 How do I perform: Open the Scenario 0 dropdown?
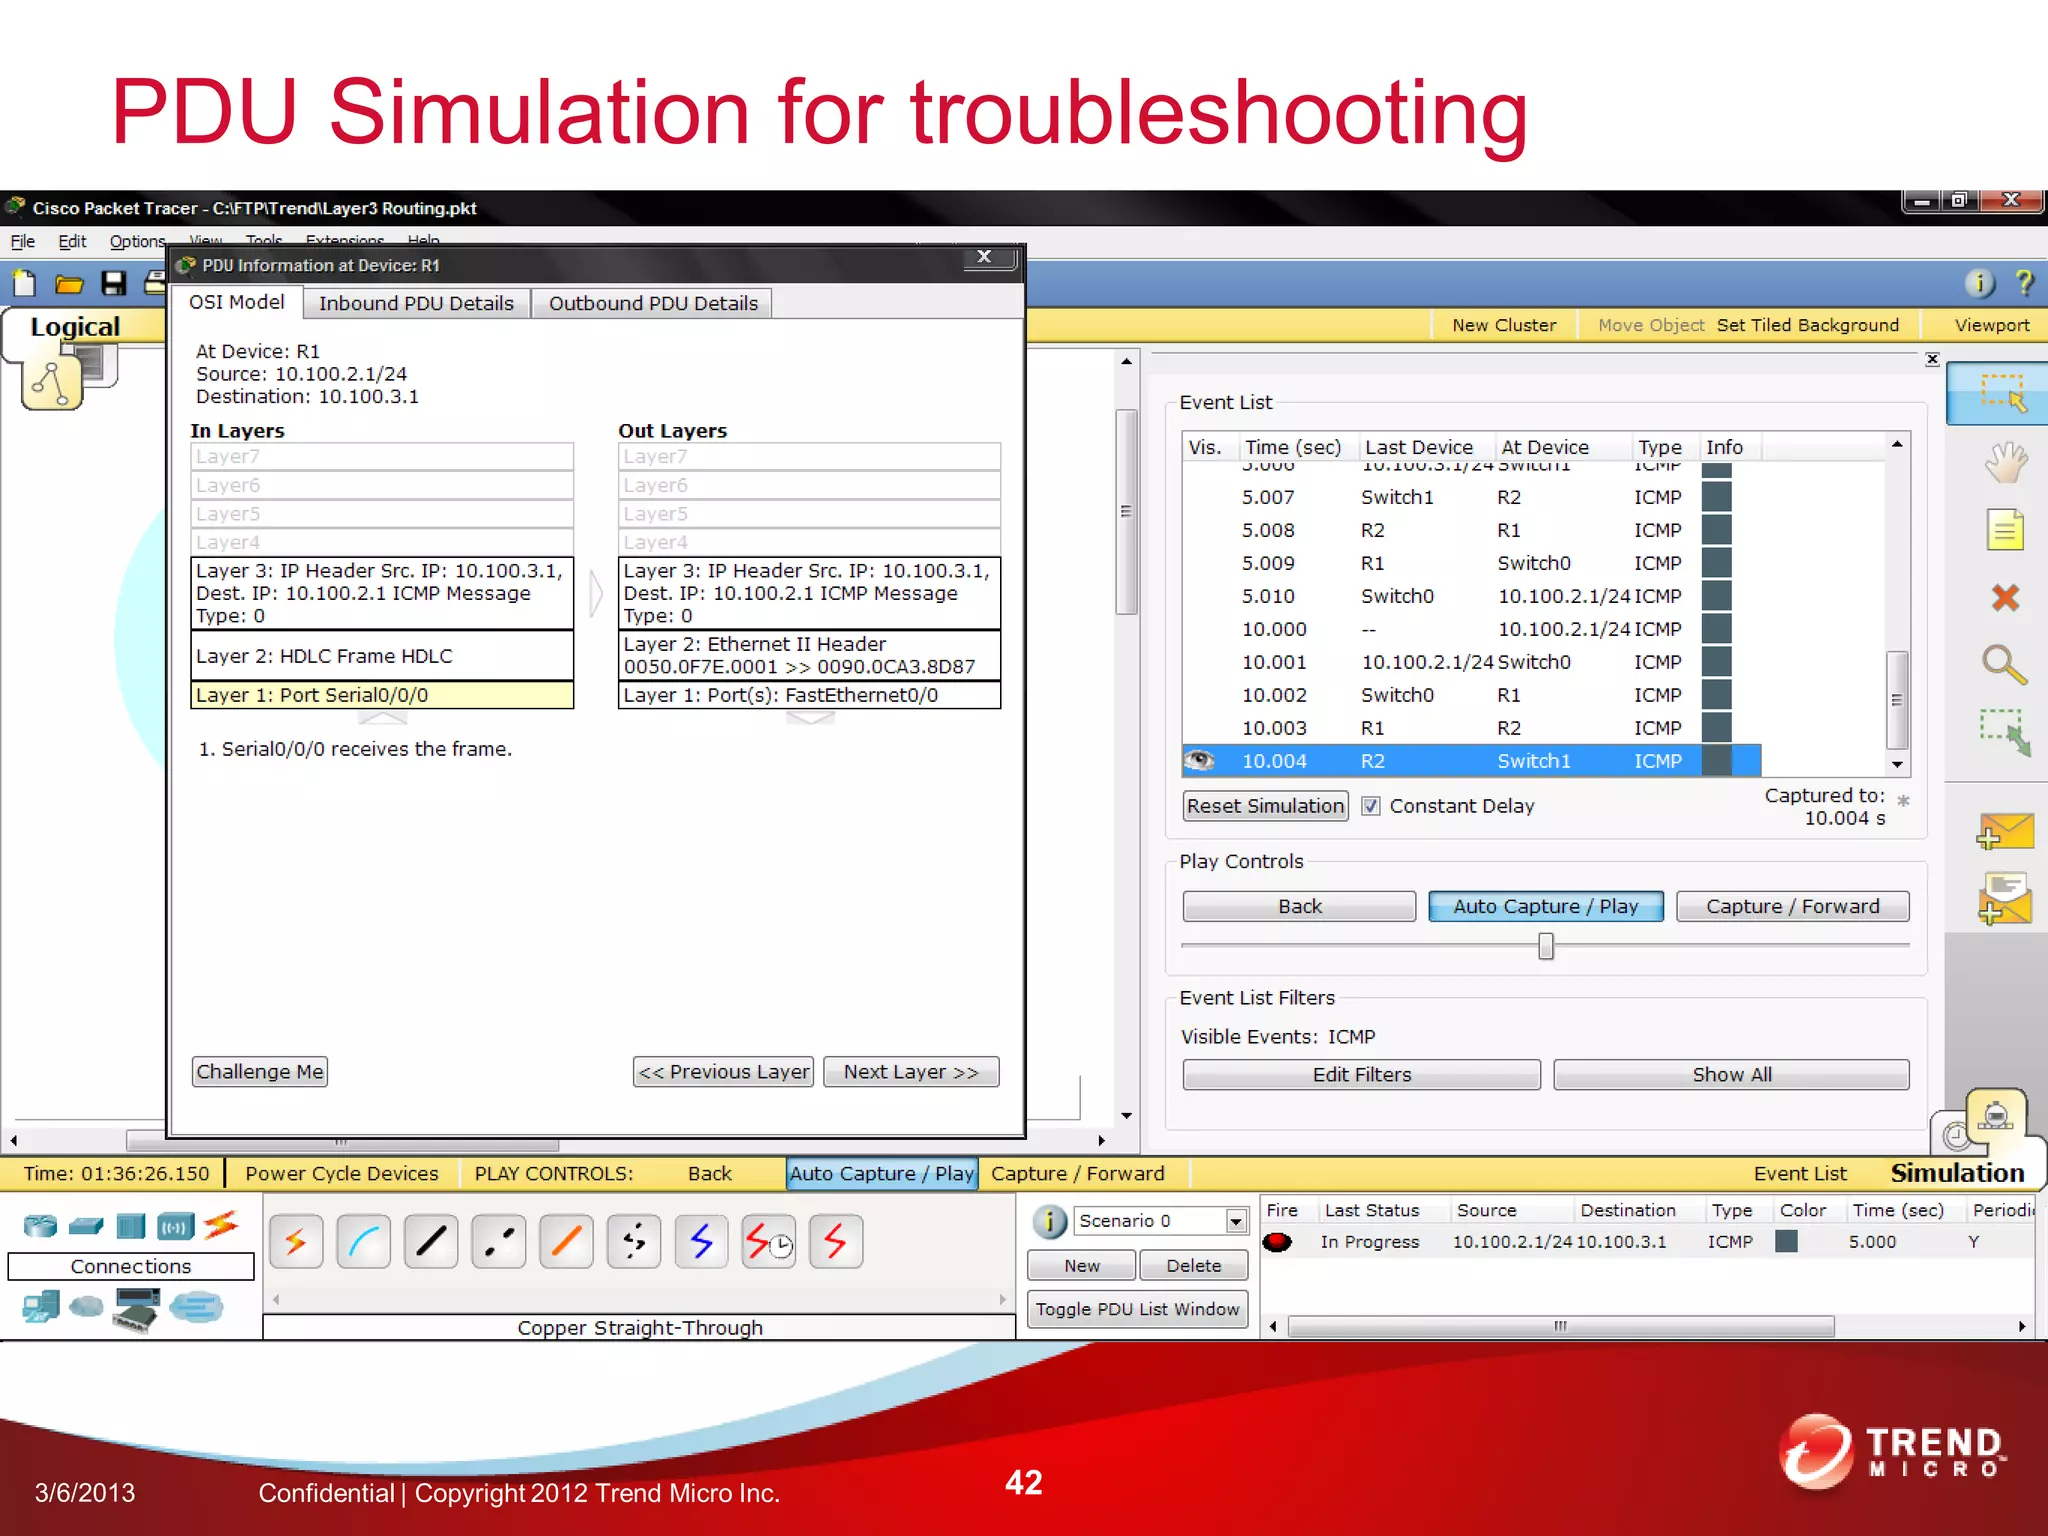[1236, 1221]
